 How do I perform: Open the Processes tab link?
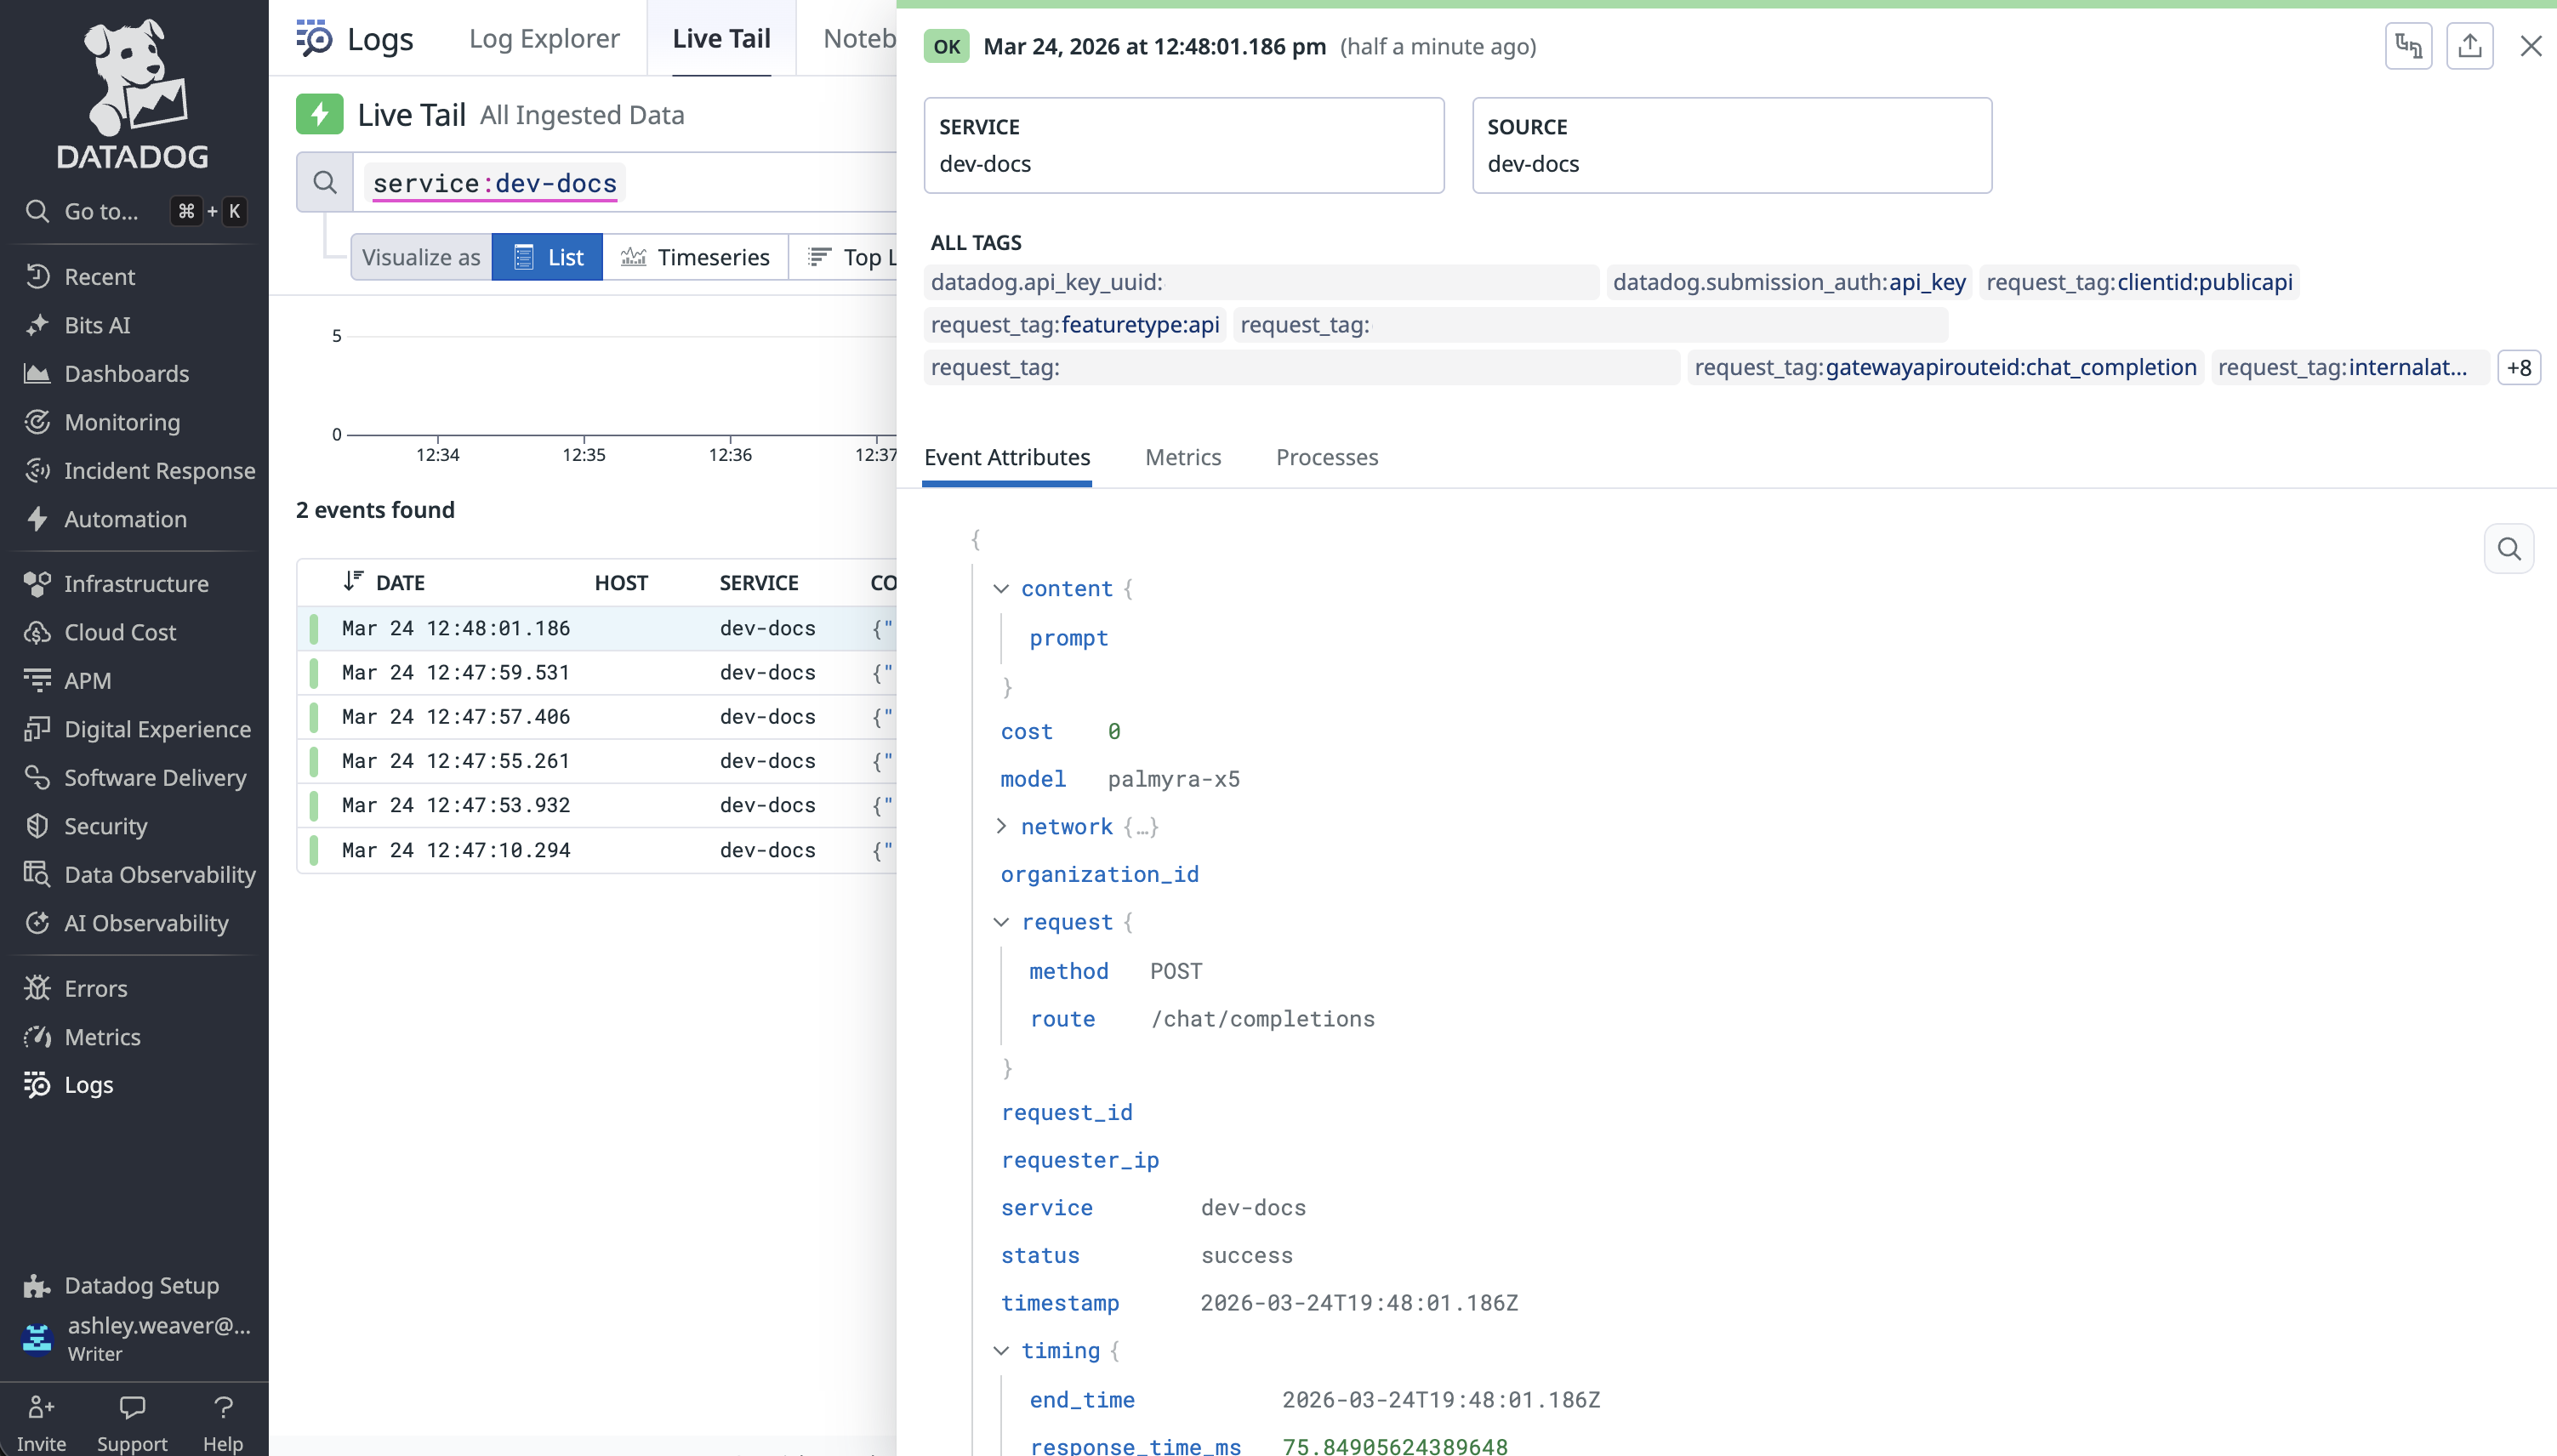[1326, 457]
